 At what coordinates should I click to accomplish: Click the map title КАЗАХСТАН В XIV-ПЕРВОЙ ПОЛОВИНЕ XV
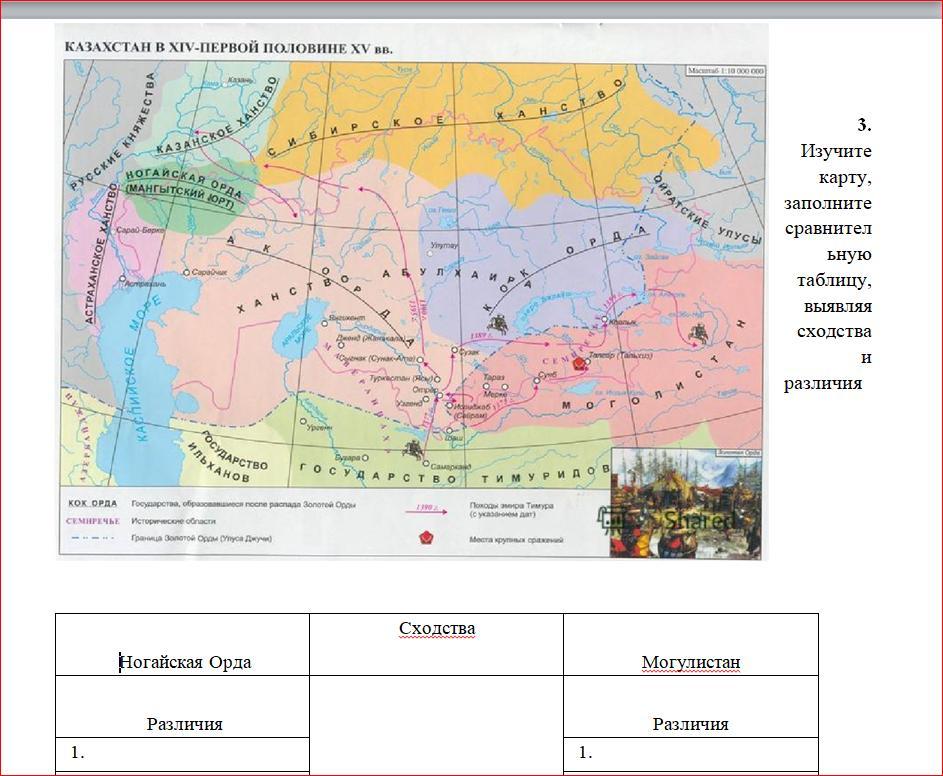click(x=229, y=48)
